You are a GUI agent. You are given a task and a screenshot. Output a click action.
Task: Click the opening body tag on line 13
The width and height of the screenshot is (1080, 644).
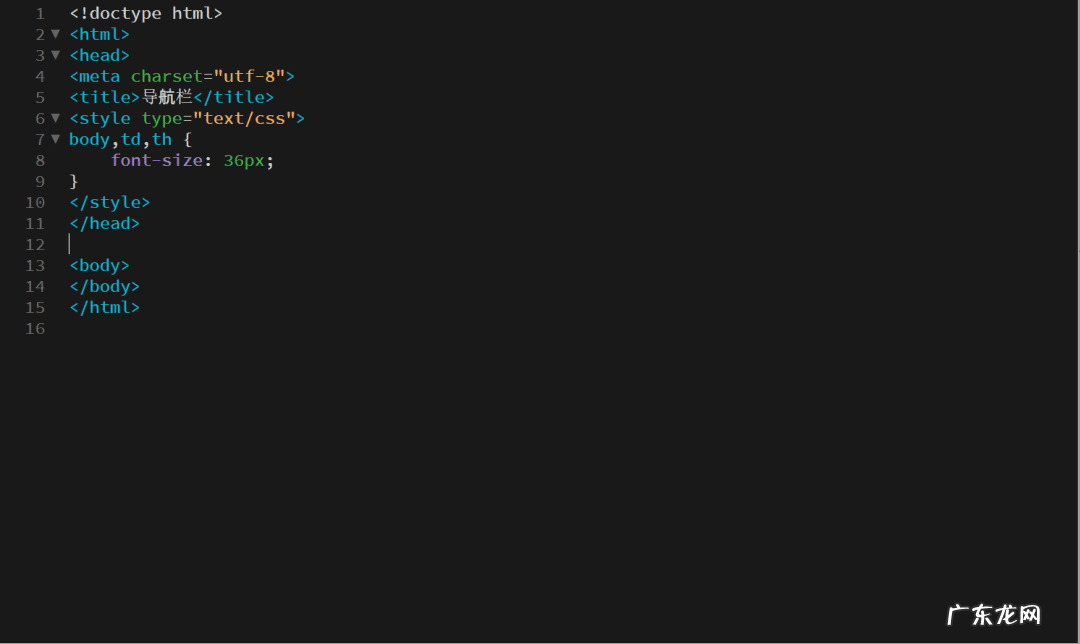(100, 265)
